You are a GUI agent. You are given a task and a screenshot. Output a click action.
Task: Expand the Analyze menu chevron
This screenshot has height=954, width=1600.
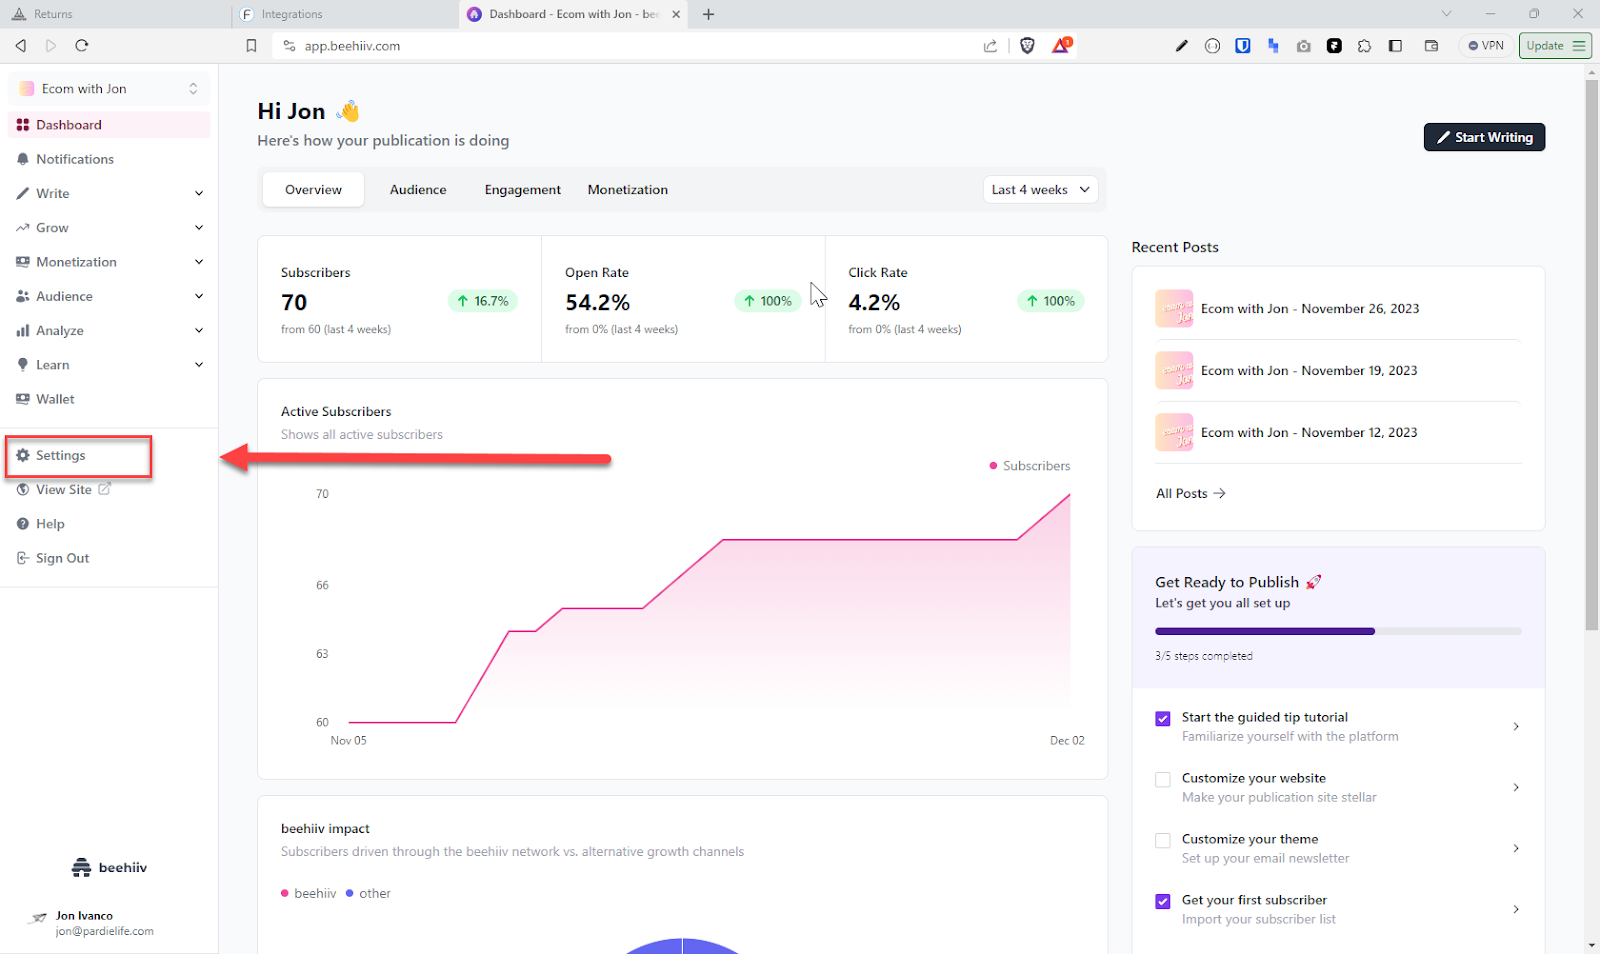[199, 330]
